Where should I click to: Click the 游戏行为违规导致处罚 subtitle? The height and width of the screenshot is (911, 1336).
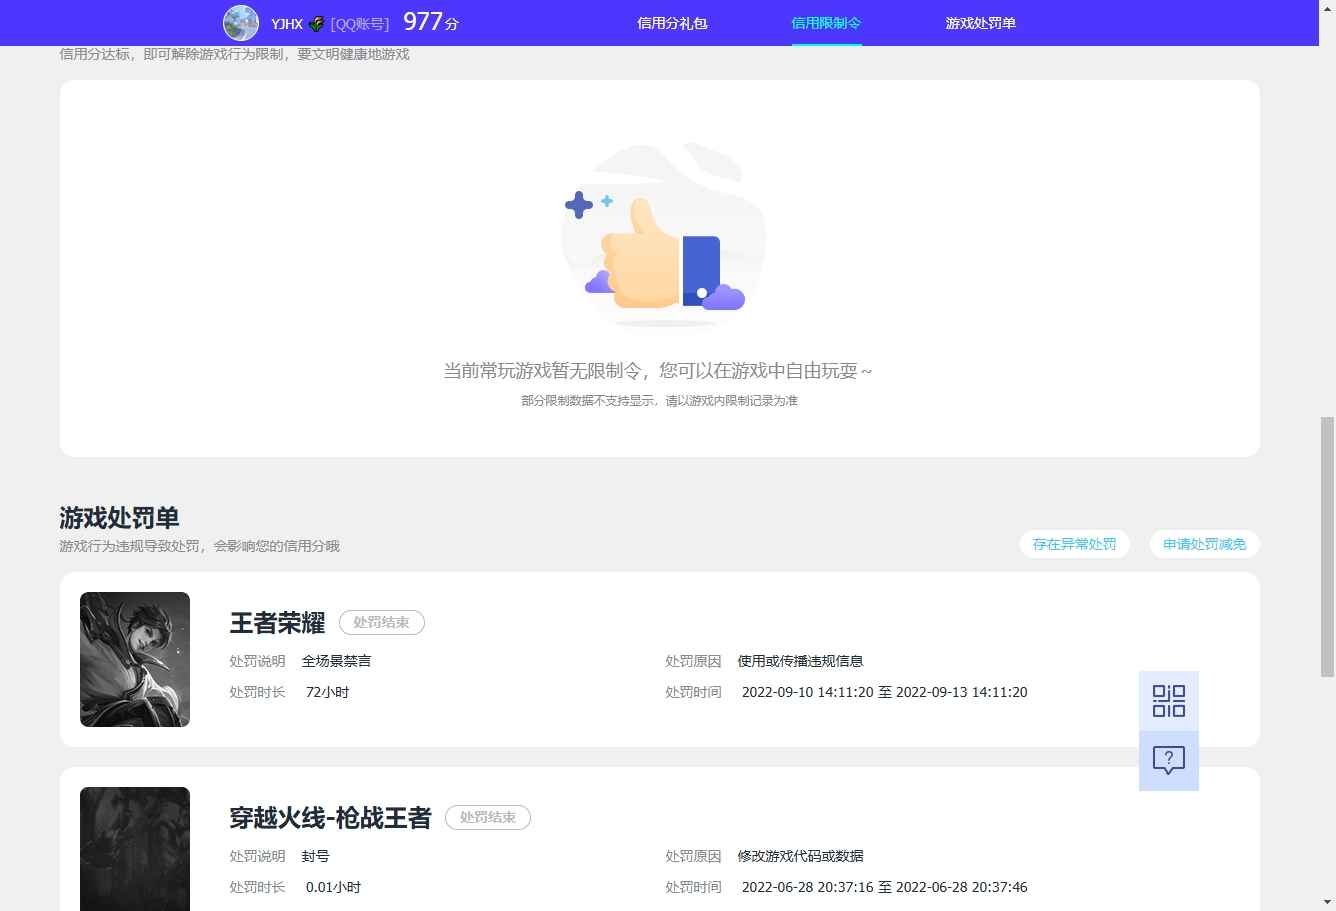pos(199,546)
